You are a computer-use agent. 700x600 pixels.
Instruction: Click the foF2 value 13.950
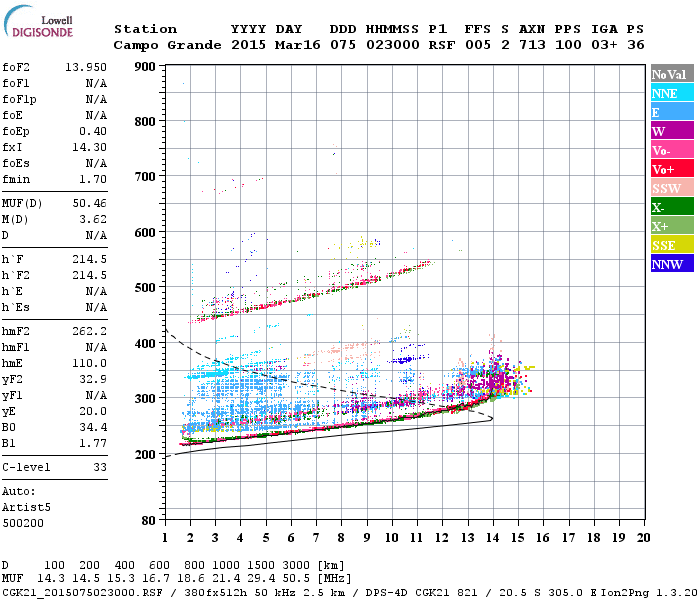click(86, 67)
